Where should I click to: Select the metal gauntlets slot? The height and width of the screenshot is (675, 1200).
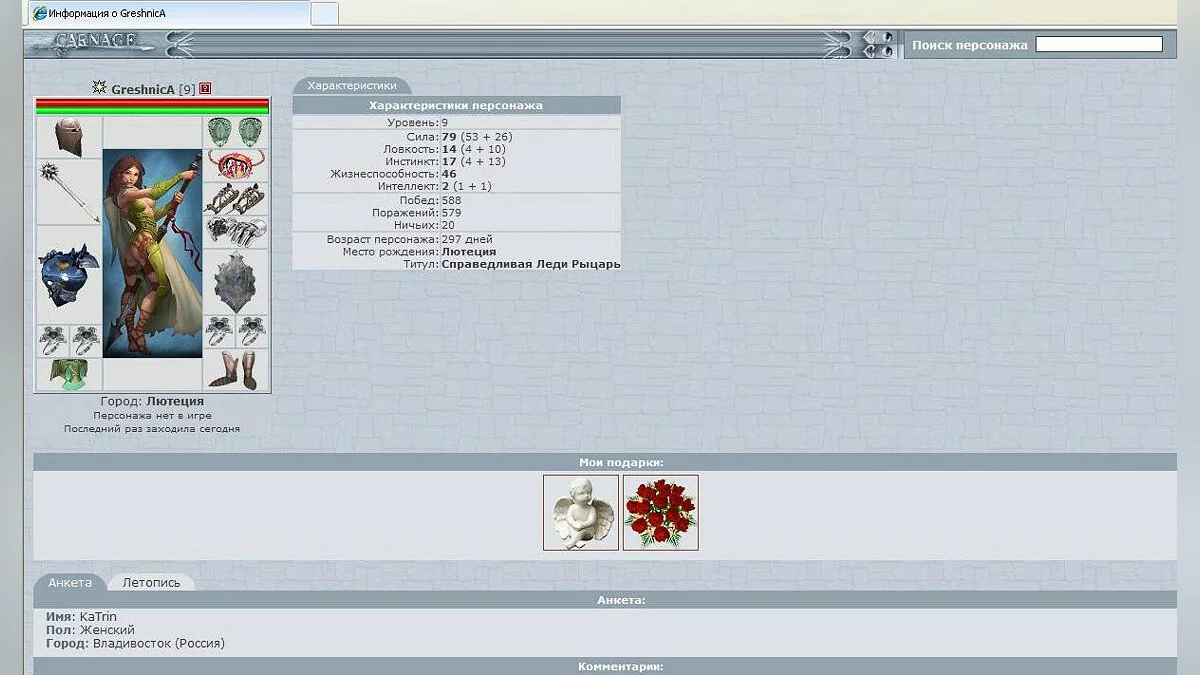236,231
